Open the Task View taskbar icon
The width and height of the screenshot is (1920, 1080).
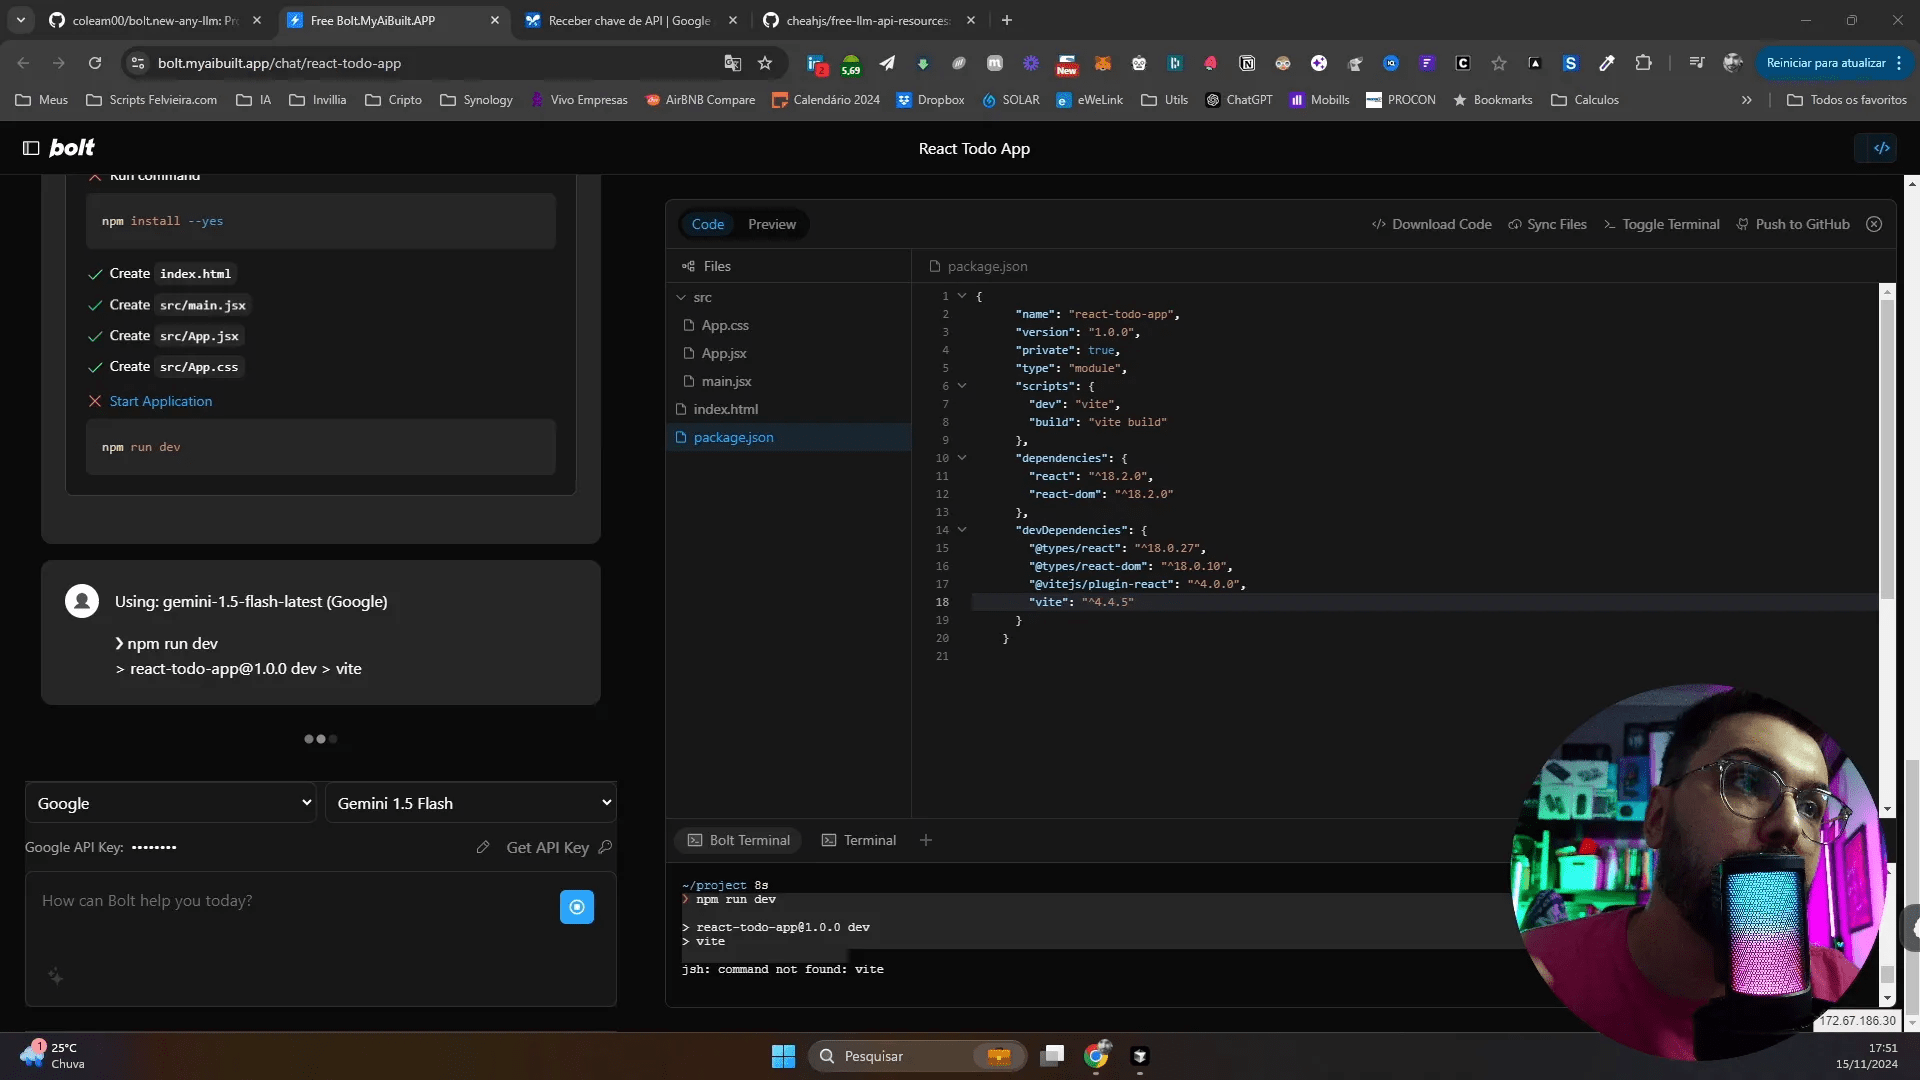tap(1052, 1056)
